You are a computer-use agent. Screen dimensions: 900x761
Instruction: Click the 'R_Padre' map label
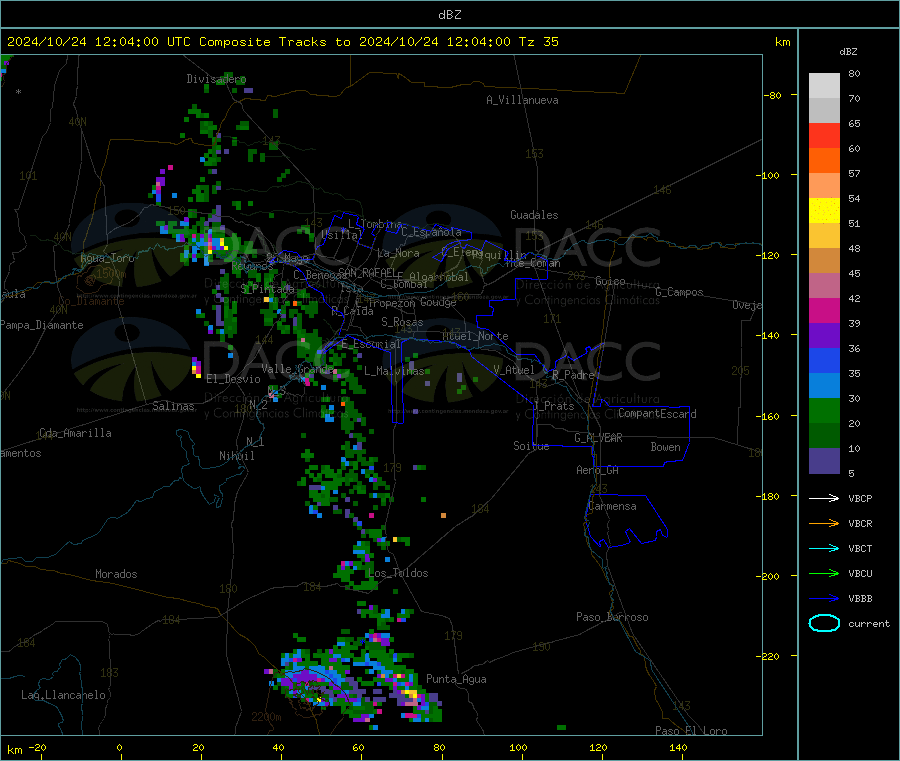point(573,375)
